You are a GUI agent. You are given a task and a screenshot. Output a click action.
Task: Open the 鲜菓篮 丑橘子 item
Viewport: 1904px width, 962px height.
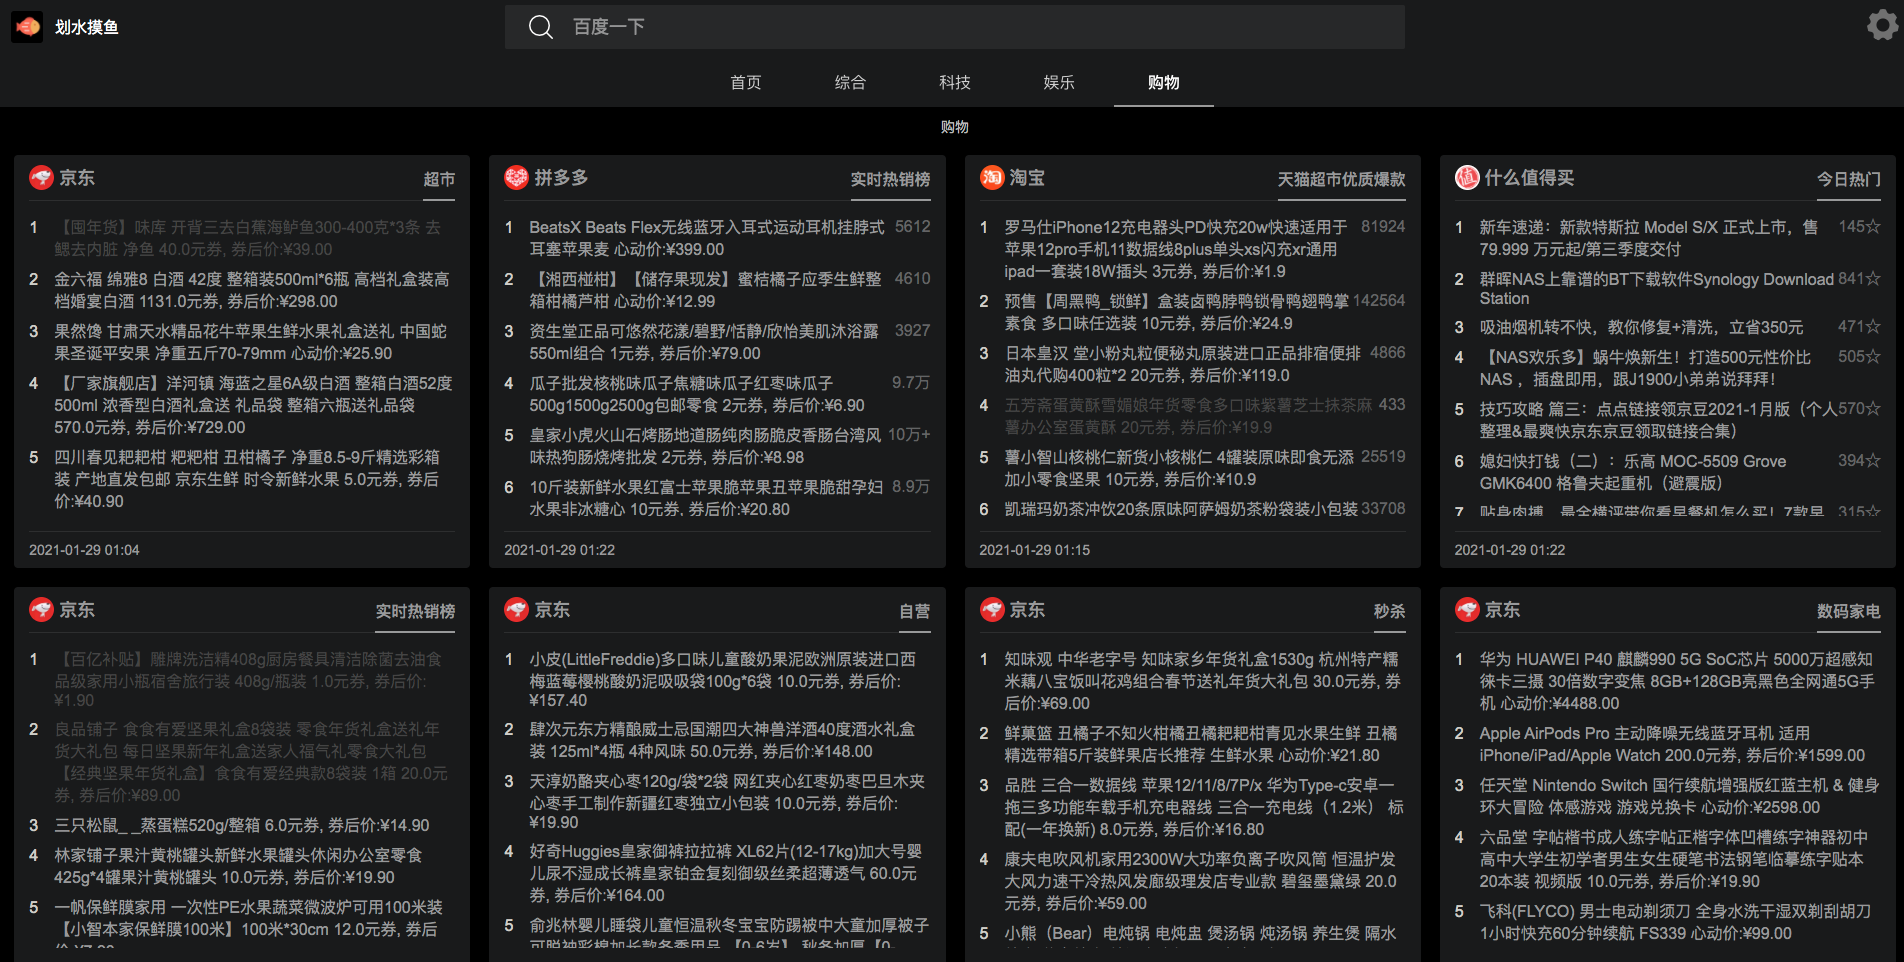1200,744
